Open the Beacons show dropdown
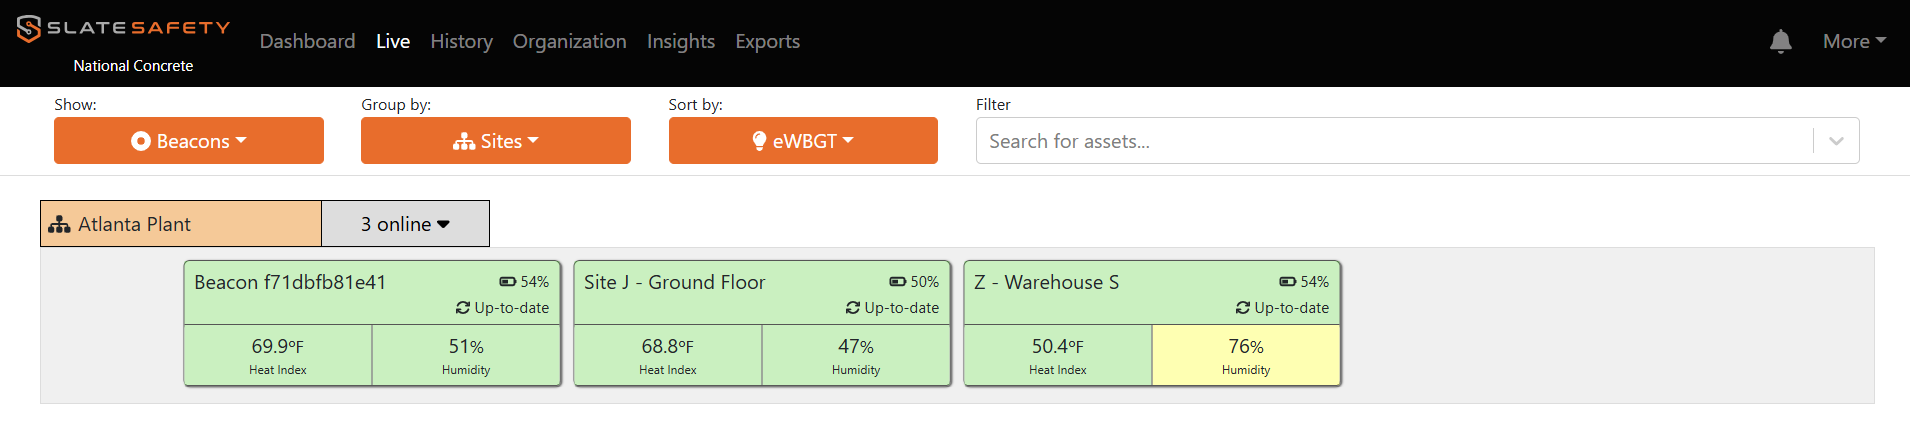 pos(189,140)
